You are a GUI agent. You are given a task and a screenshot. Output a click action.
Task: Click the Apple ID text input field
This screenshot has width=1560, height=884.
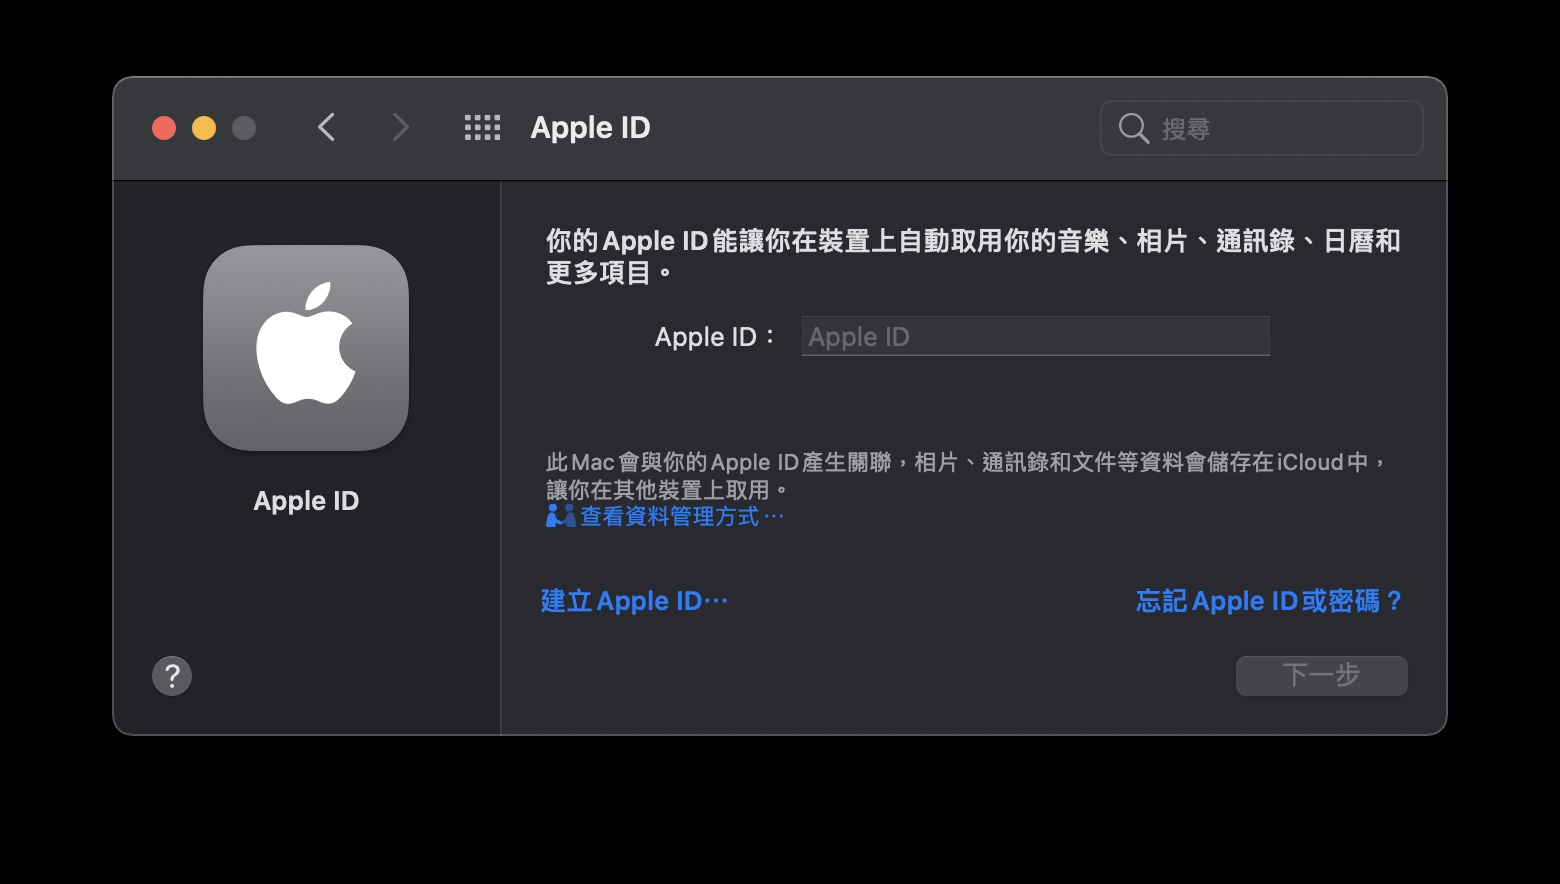tap(1035, 336)
